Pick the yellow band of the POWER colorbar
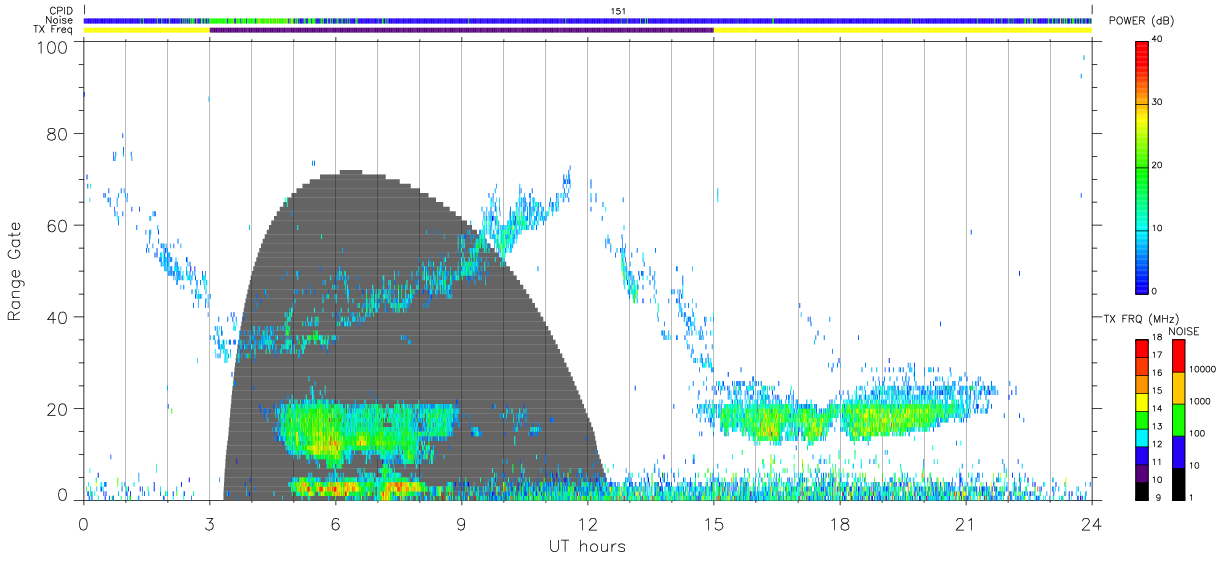 tap(1141, 118)
